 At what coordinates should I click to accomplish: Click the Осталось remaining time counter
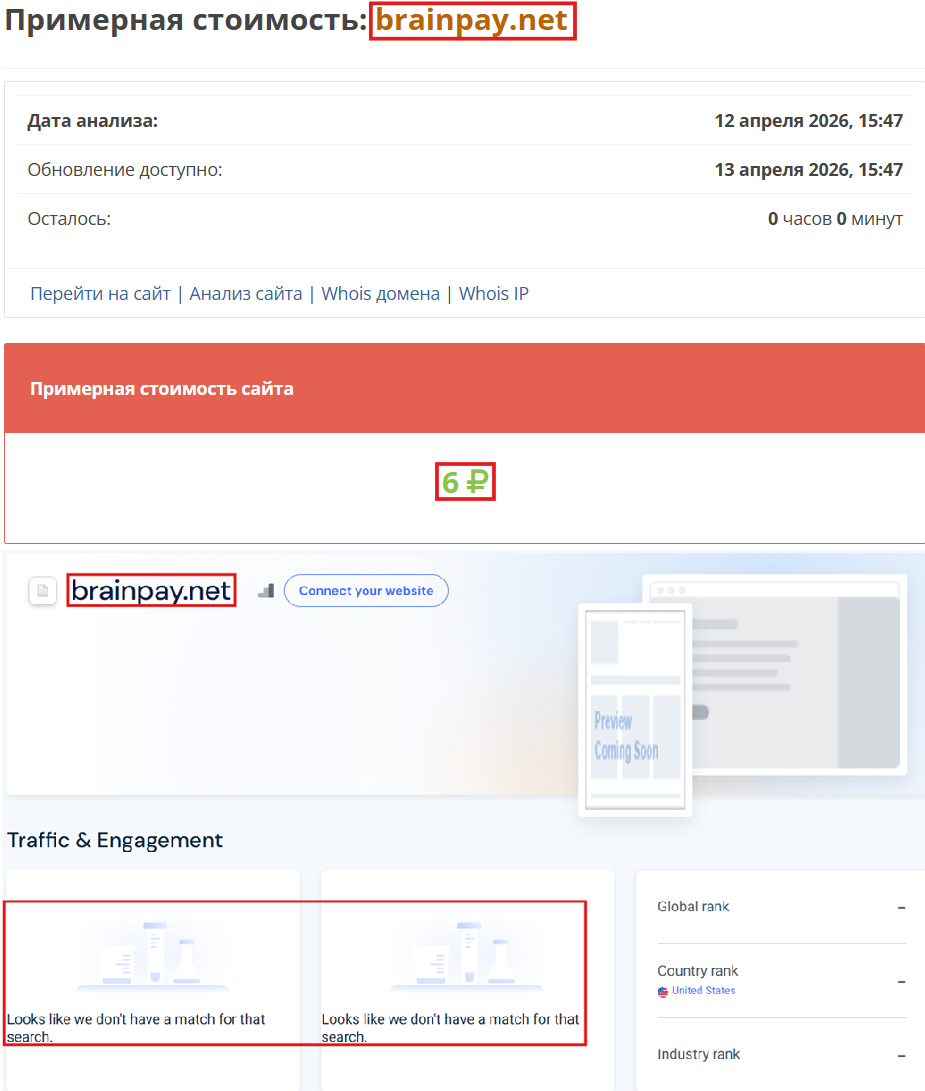835,218
